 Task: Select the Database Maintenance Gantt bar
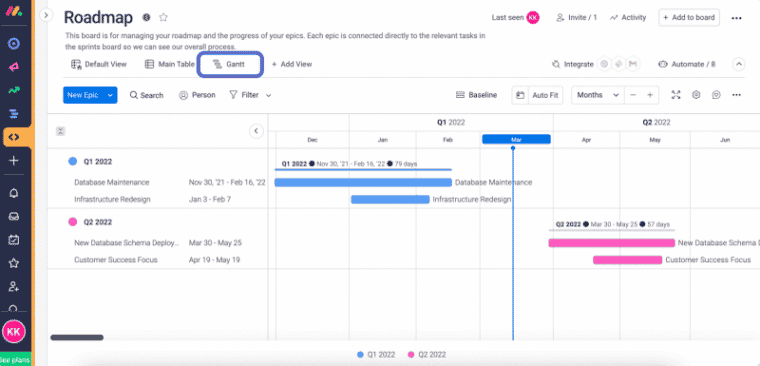[x=363, y=182]
